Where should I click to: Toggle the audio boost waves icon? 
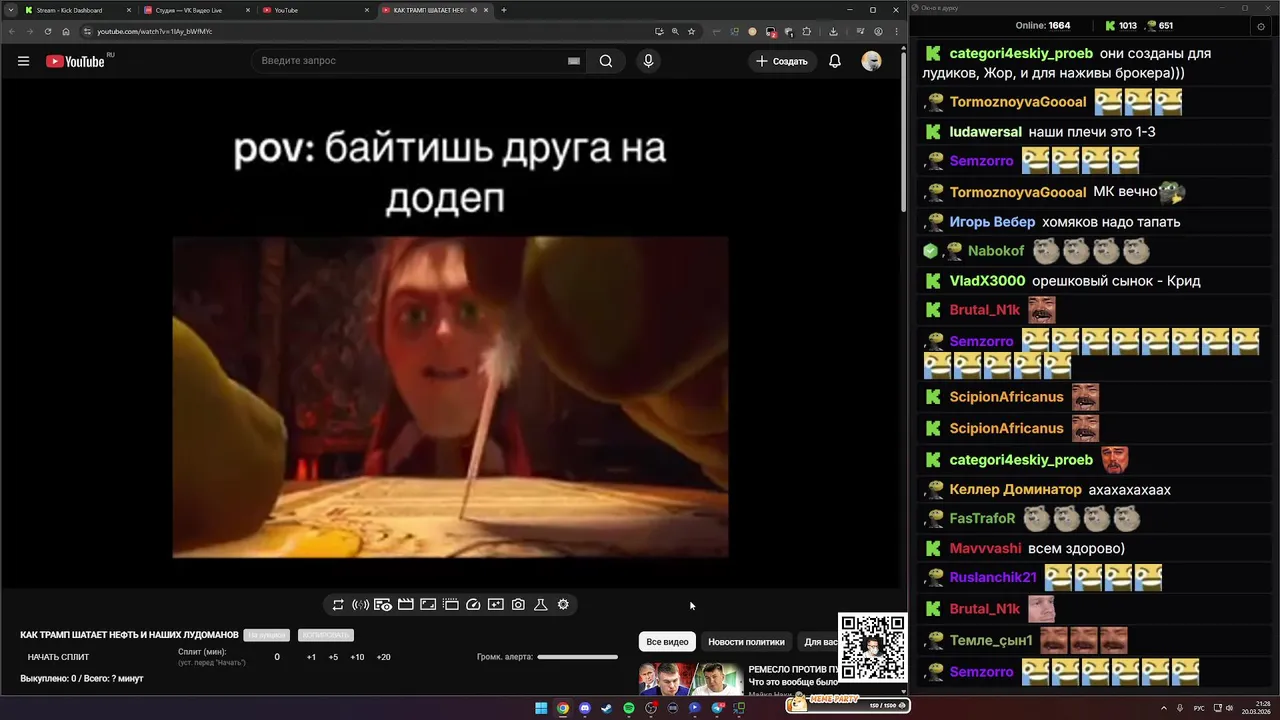[x=360, y=605]
